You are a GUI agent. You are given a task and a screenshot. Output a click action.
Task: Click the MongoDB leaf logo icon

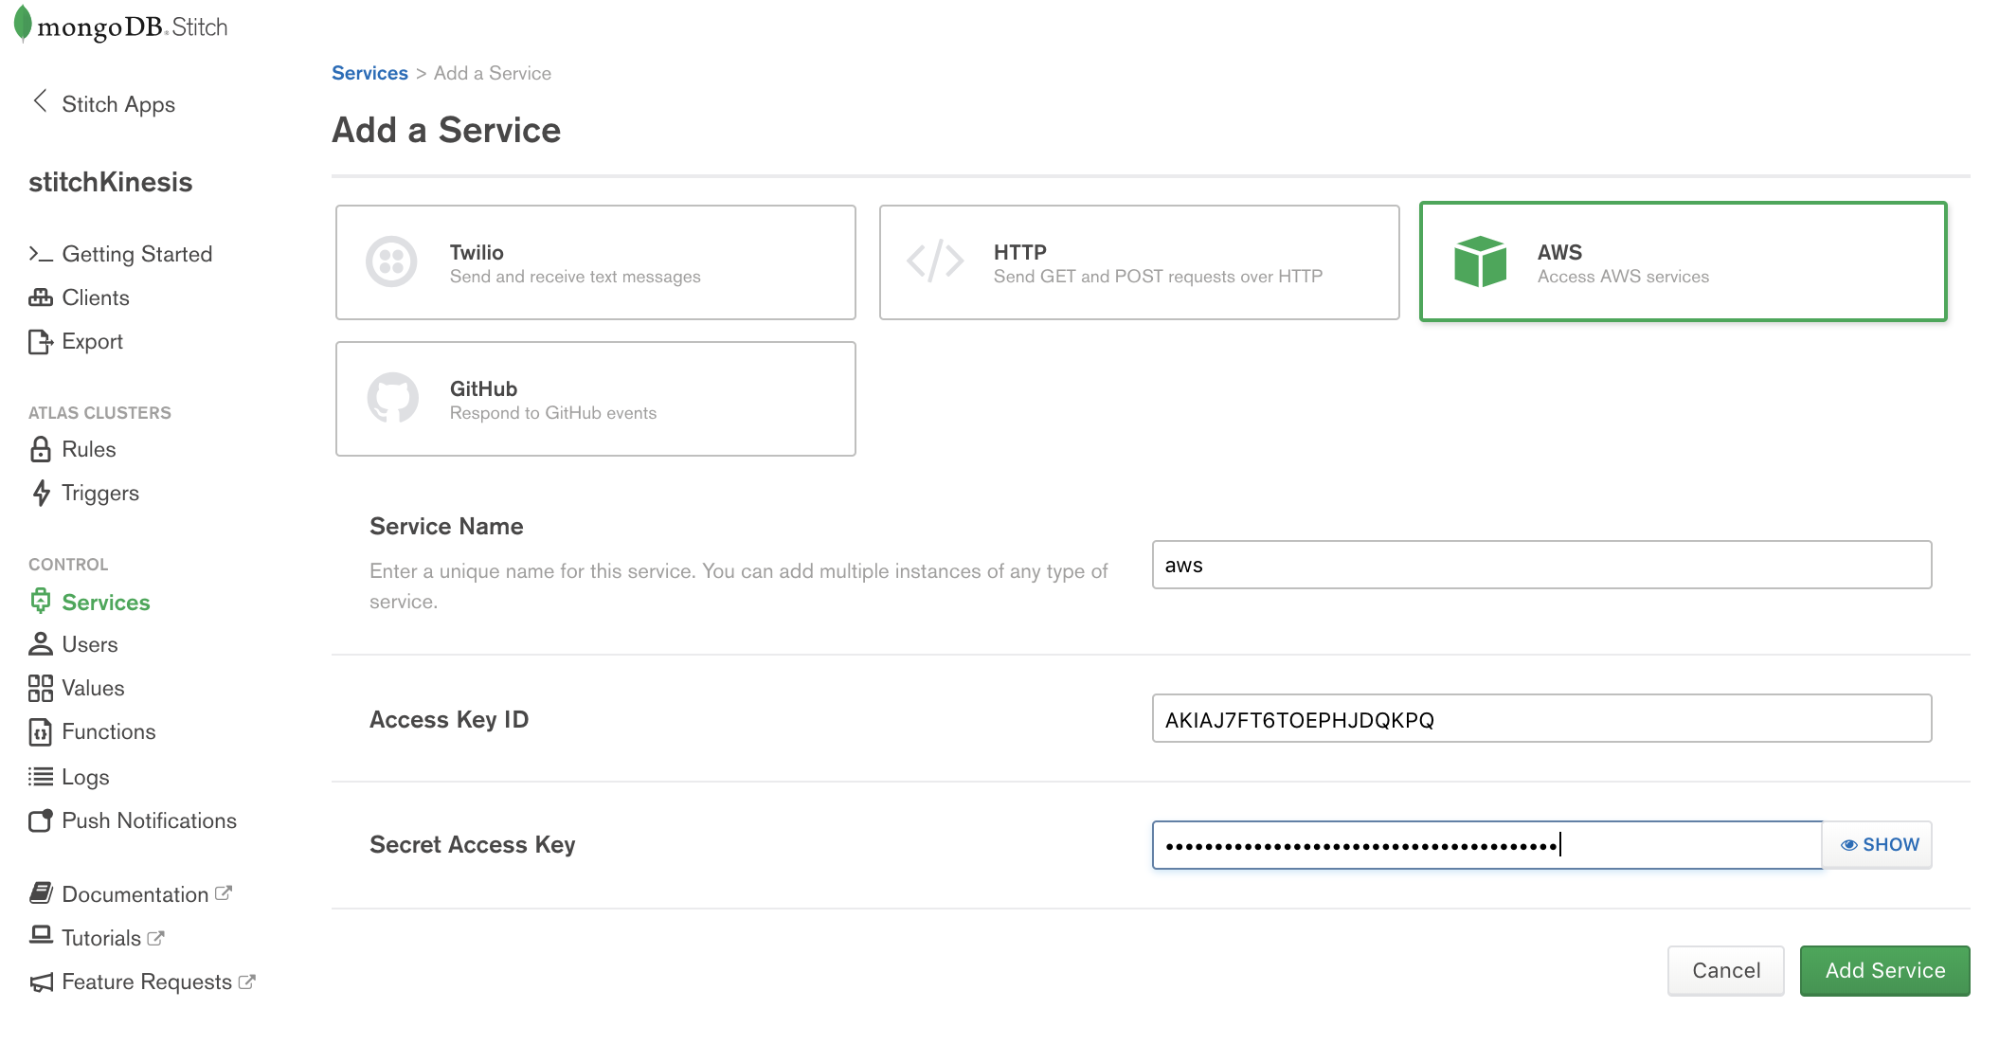coord(22,25)
